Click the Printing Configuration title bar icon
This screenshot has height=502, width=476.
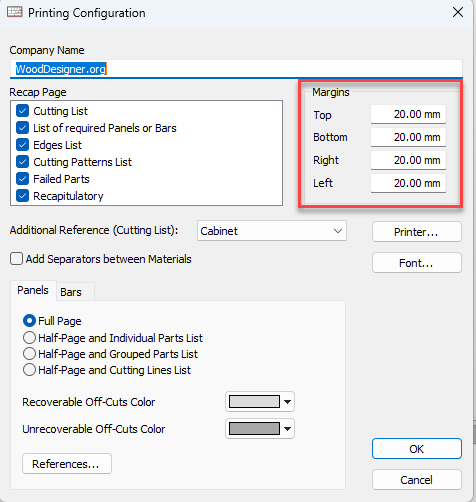(15, 12)
